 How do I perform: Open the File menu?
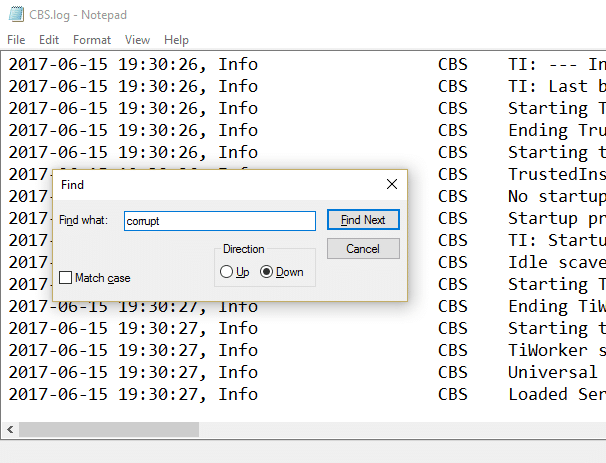click(x=16, y=40)
